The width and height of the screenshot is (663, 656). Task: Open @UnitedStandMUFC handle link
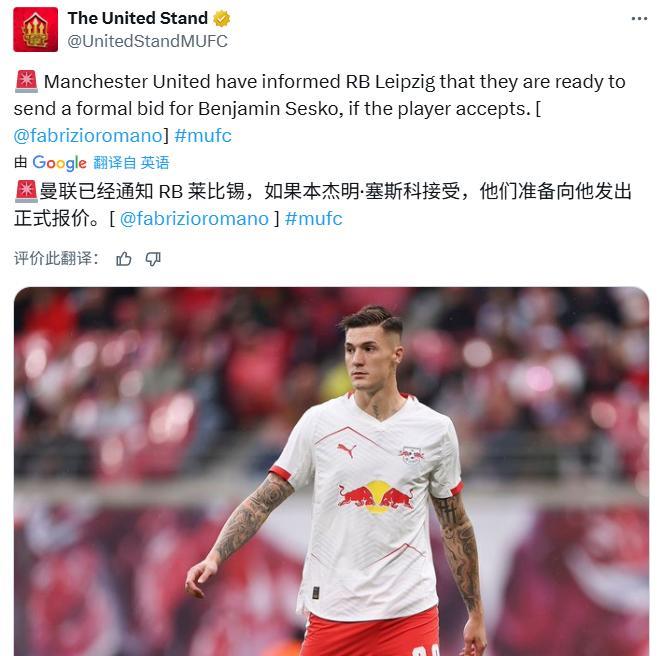148,41
